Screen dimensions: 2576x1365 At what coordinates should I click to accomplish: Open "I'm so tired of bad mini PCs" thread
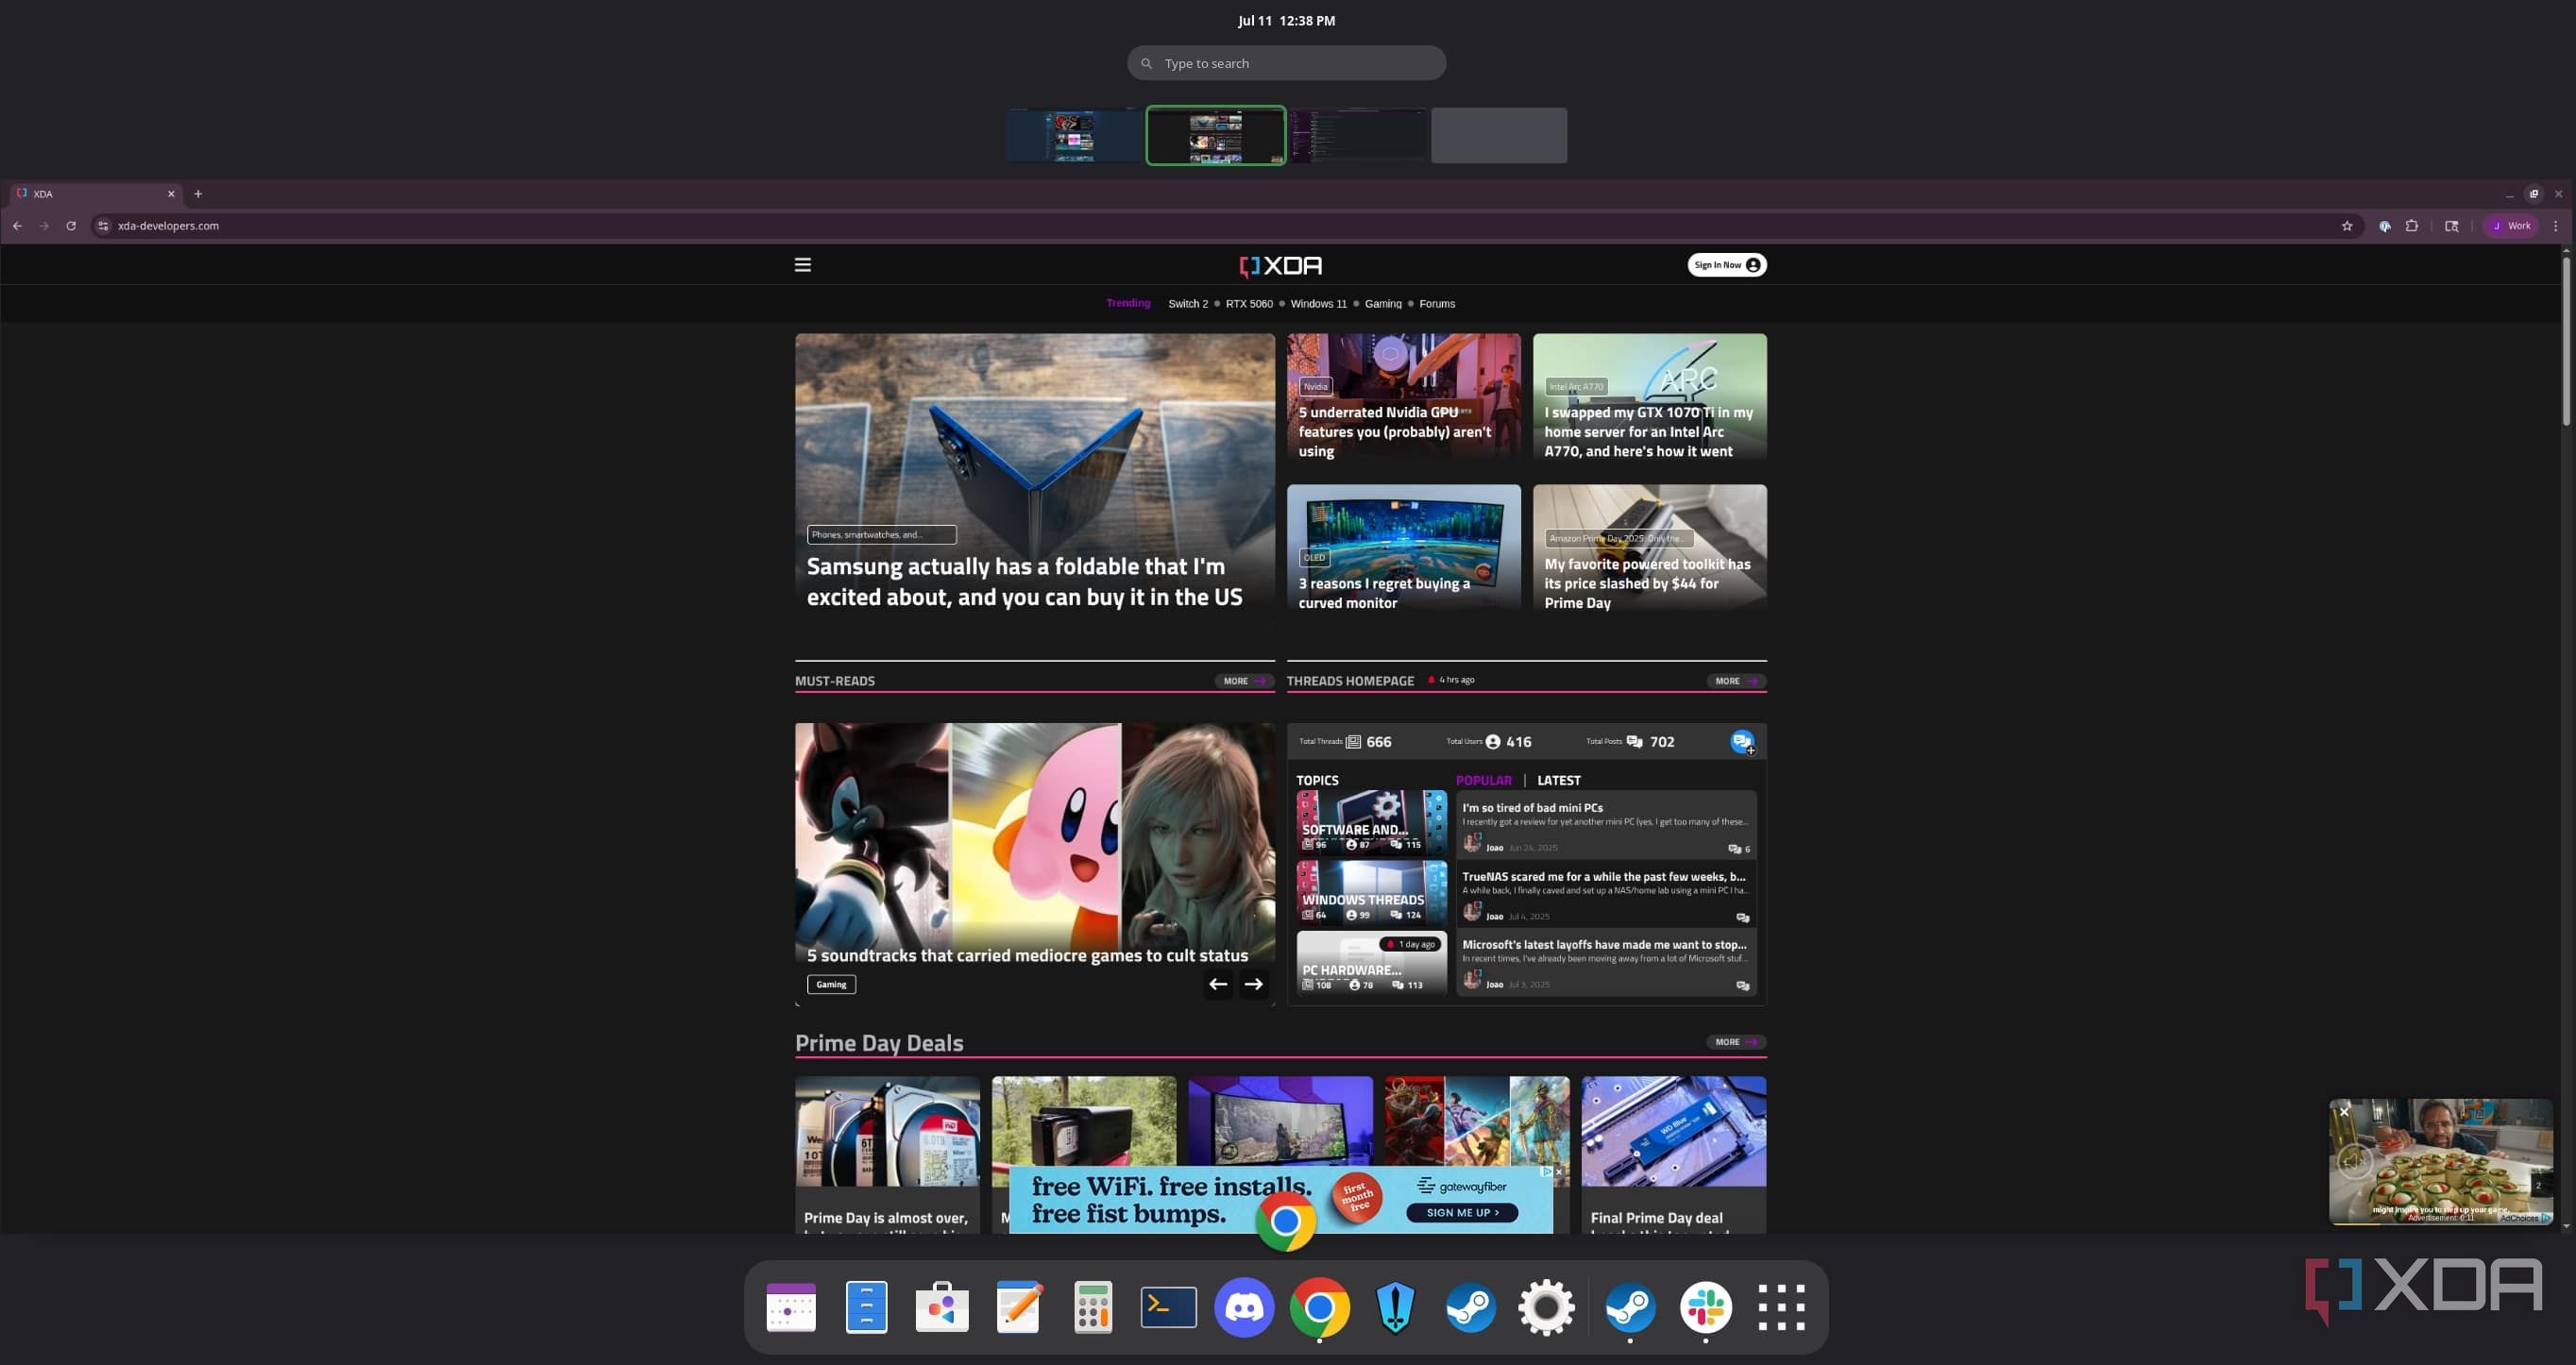[1531, 808]
